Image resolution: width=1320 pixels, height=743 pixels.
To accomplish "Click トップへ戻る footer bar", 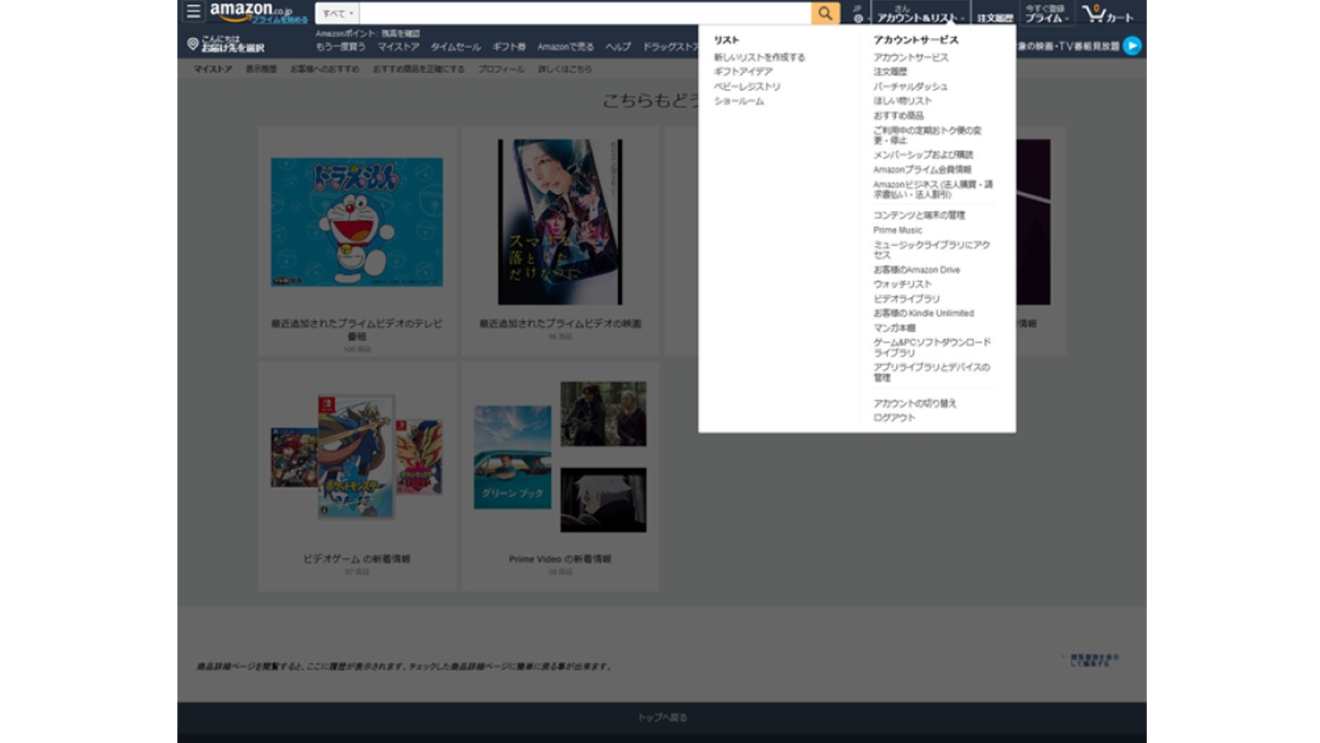I will coord(662,718).
